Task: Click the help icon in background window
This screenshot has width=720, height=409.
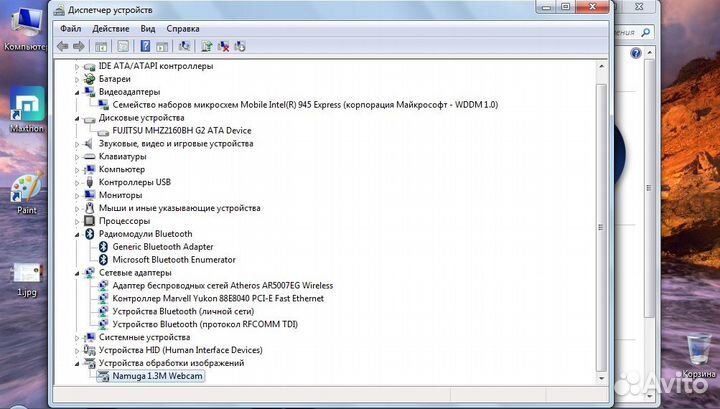Action: (x=636, y=53)
